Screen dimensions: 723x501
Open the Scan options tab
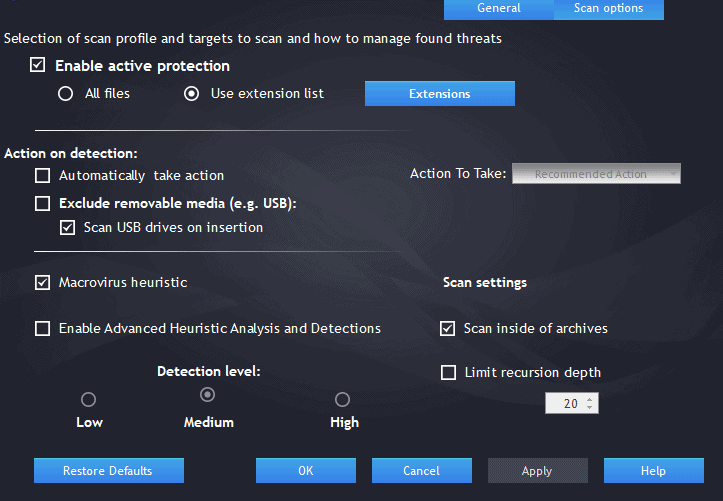(x=609, y=8)
